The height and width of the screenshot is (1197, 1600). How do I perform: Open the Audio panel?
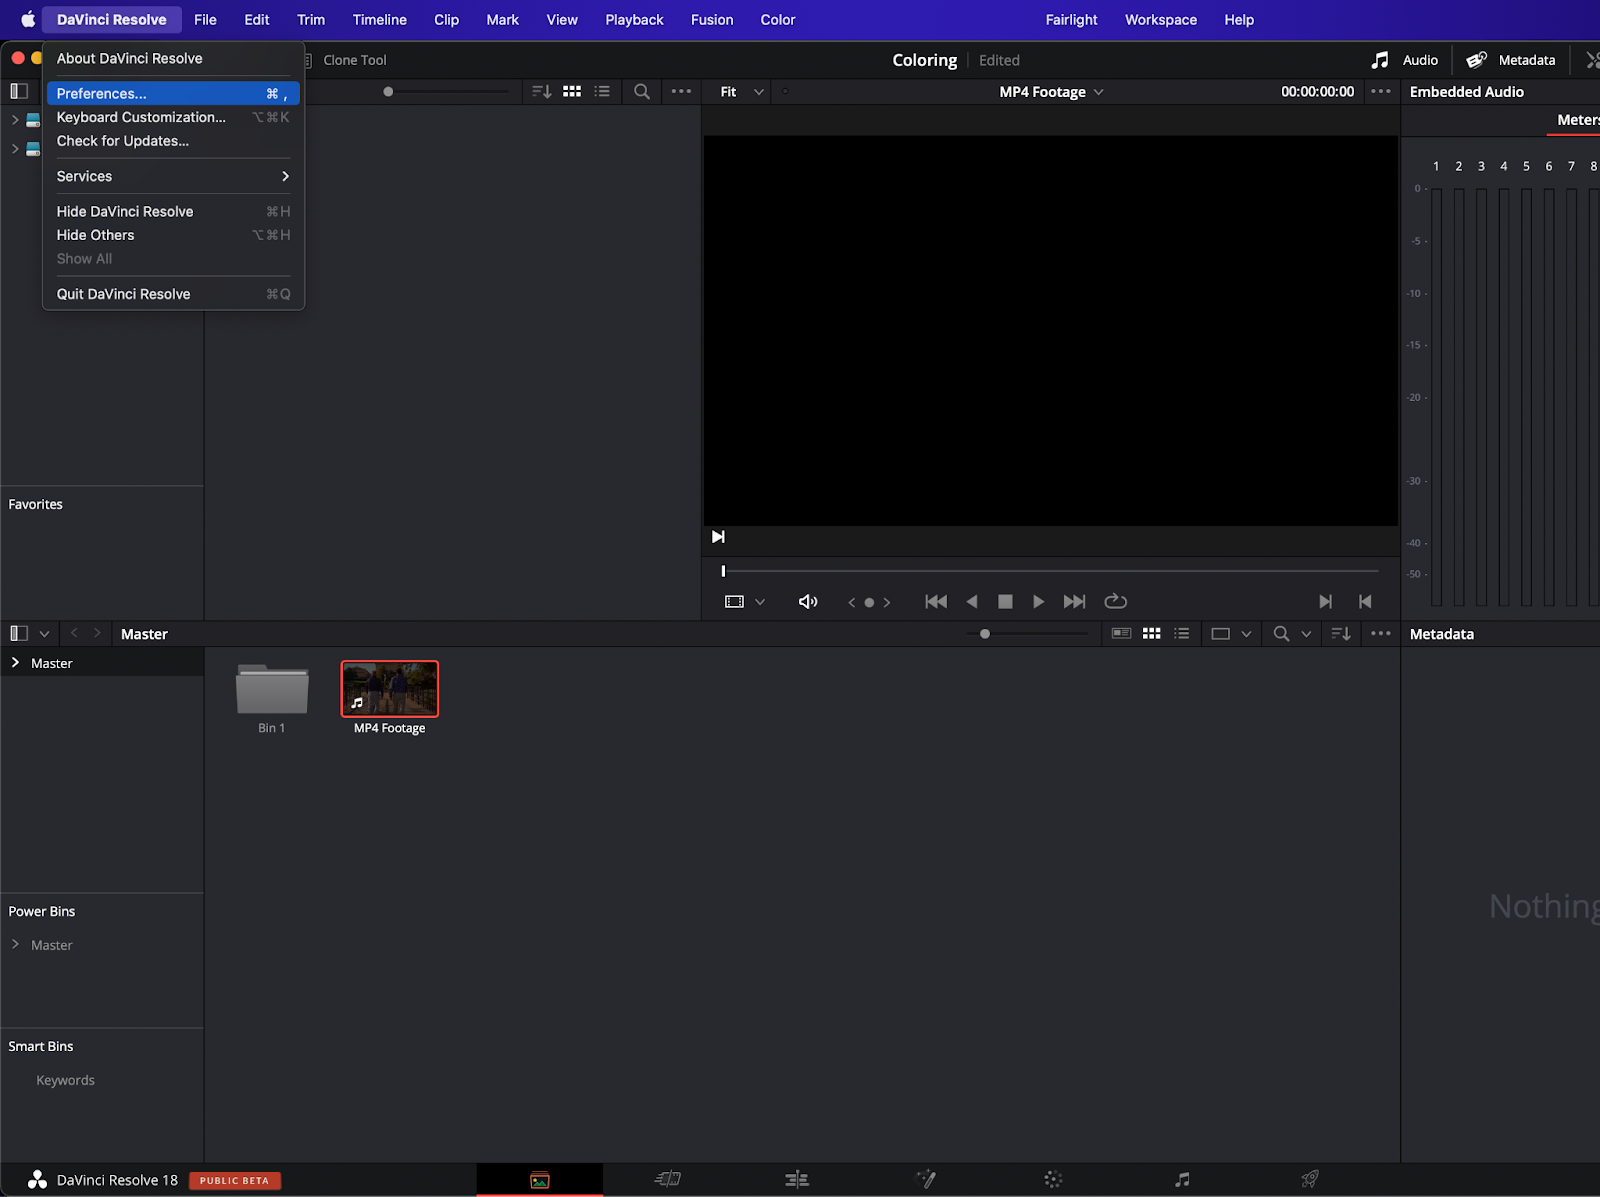pyautogui.click(x=1405, y=60)
